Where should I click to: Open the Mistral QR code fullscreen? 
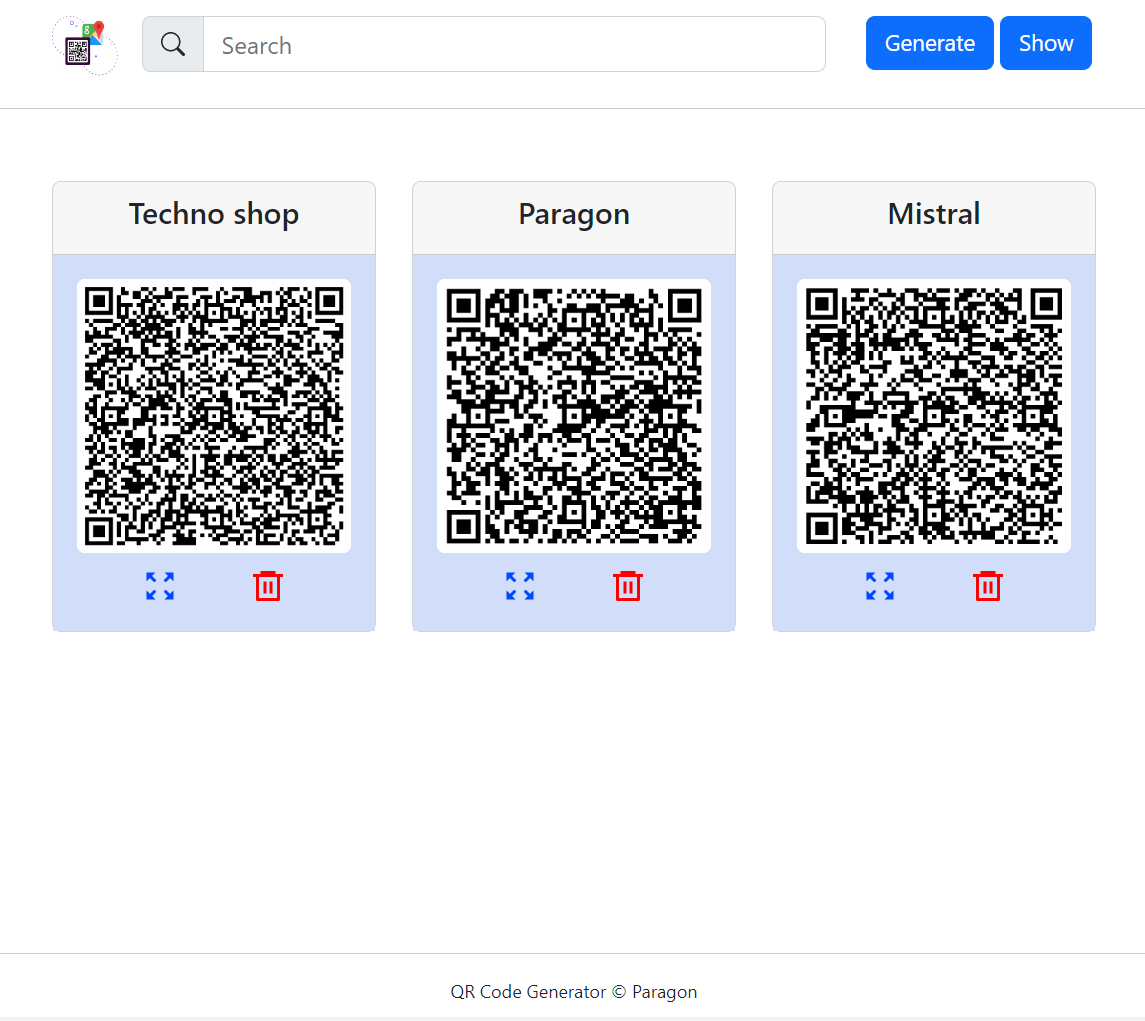(880, 586)
